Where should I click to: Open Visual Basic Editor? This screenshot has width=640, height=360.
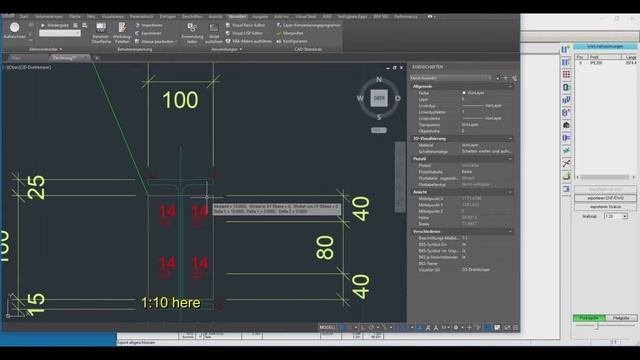tap(245, 25)
